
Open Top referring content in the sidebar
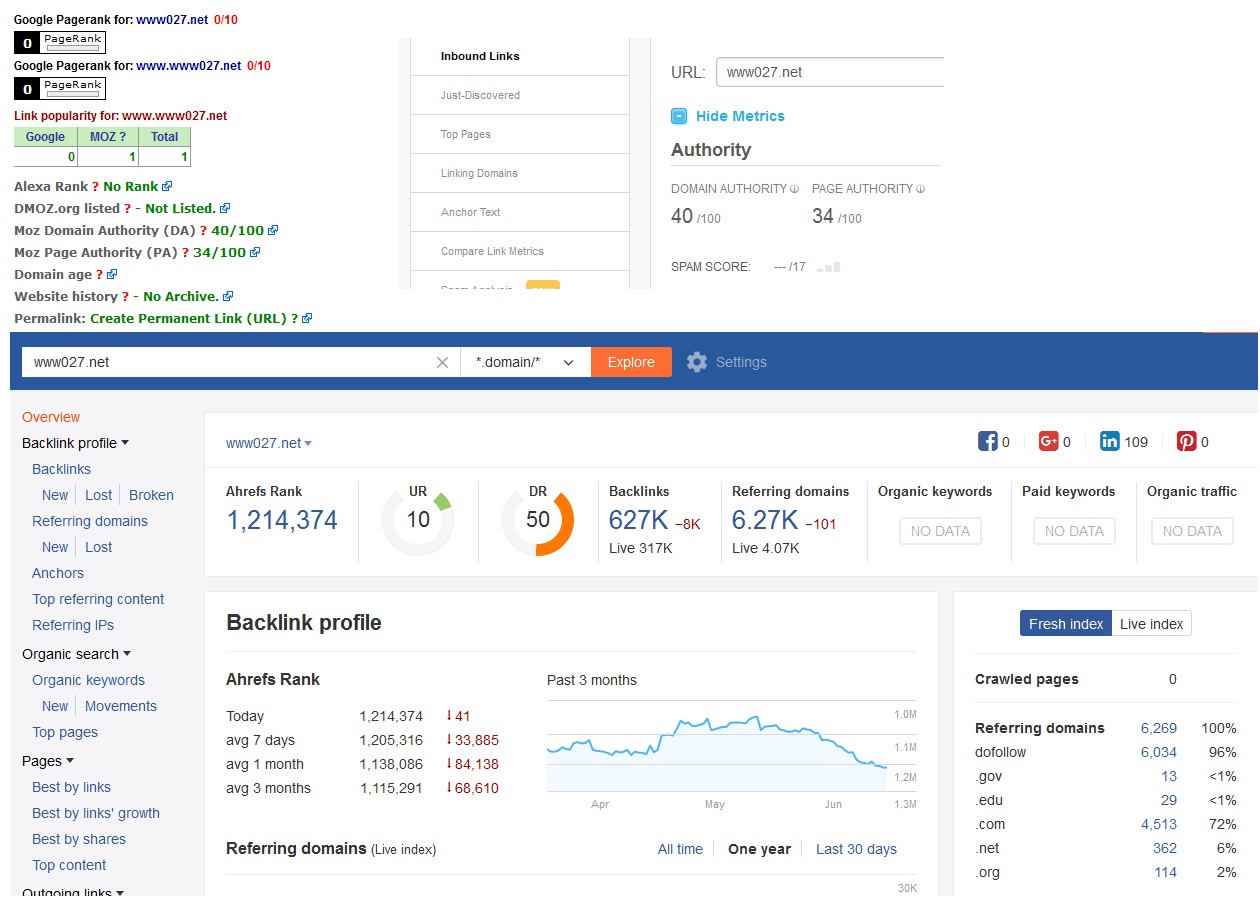pyautogui.click(x=98, y=599)
